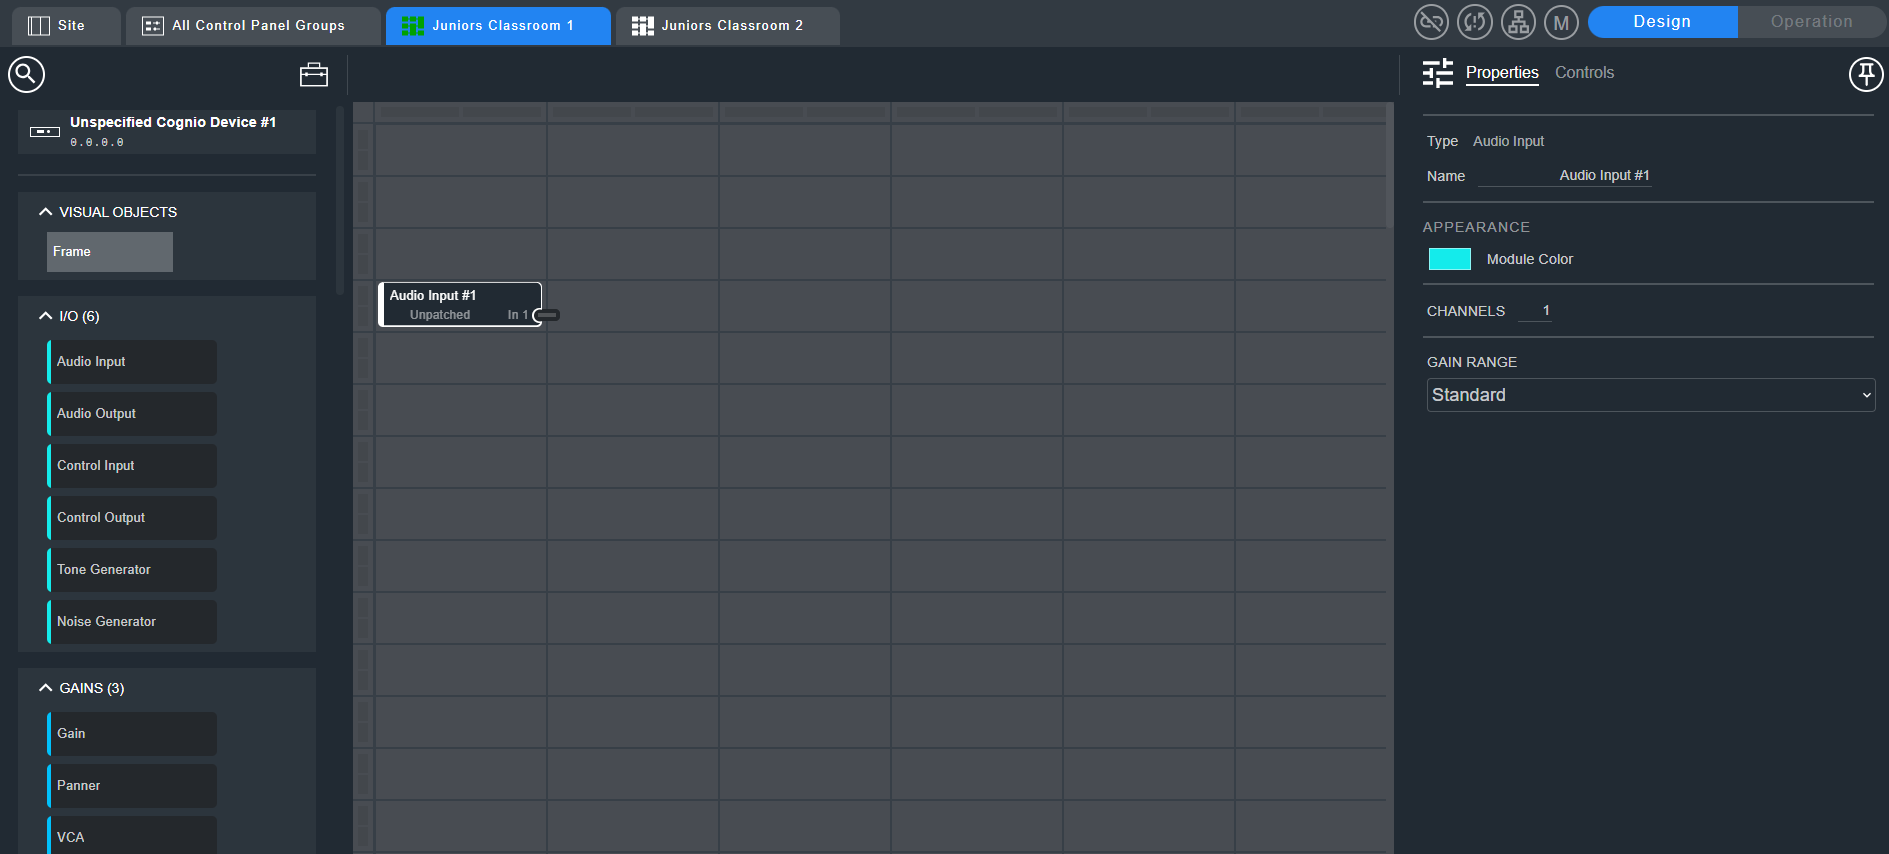
Task: Select the Gain module
Action: click(132, 734)
